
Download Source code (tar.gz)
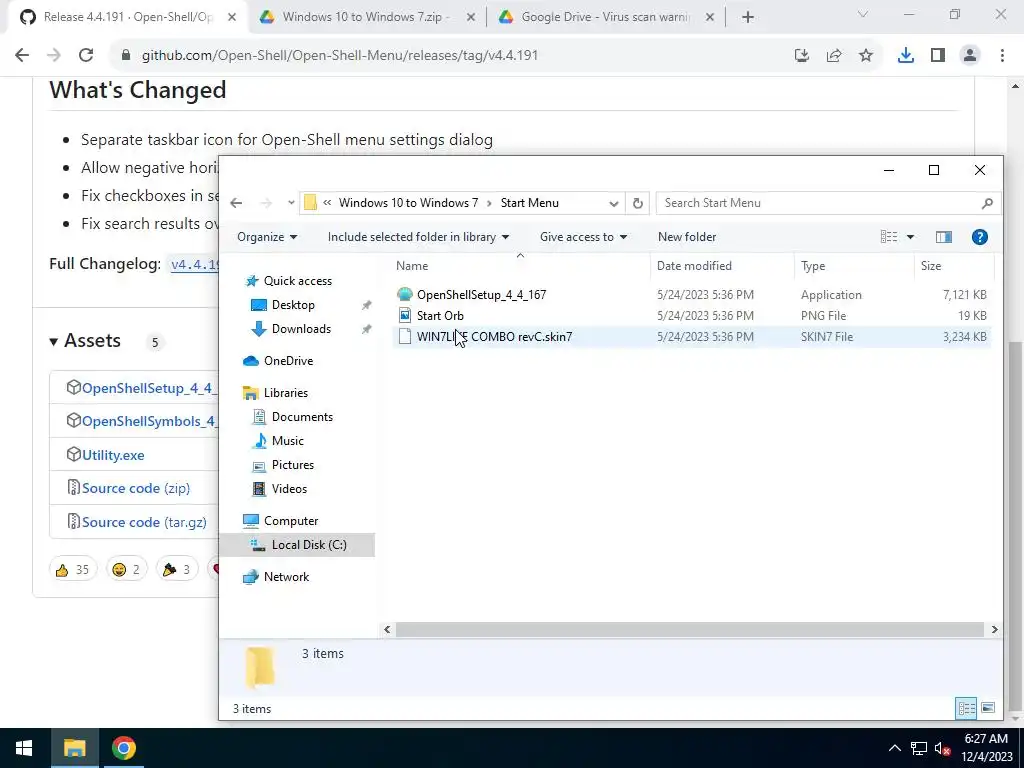coord(144,522)
